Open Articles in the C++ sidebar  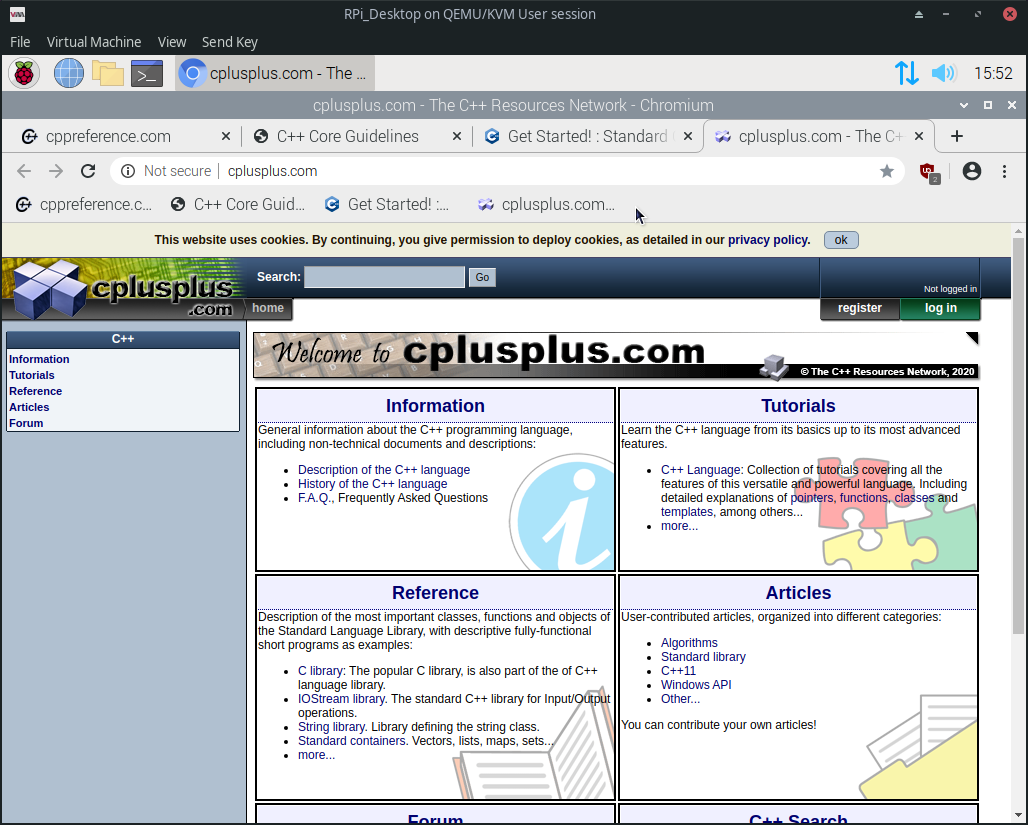point(29,407)
